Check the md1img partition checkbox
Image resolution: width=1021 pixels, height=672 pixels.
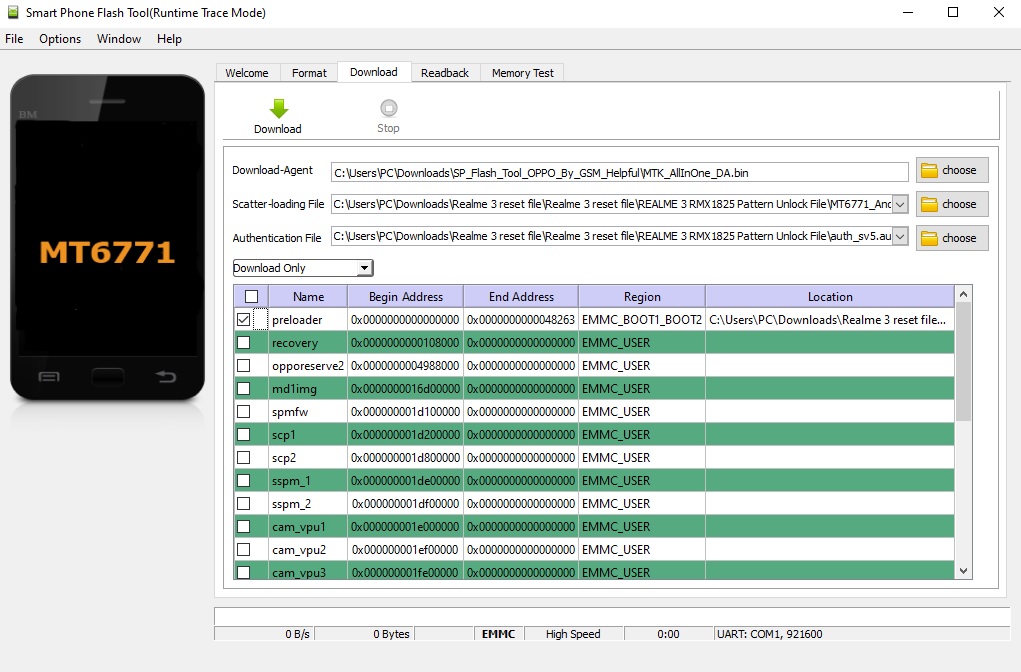244,389
